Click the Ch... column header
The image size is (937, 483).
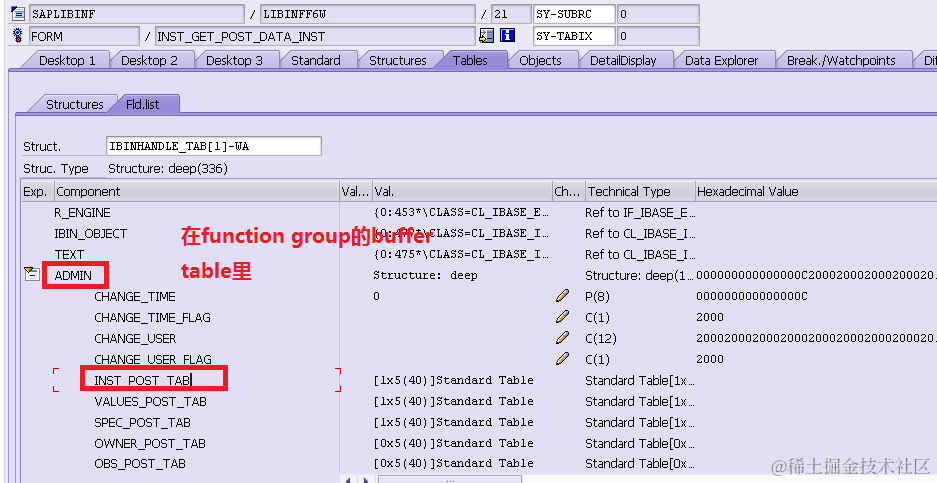tap(569, 191)
